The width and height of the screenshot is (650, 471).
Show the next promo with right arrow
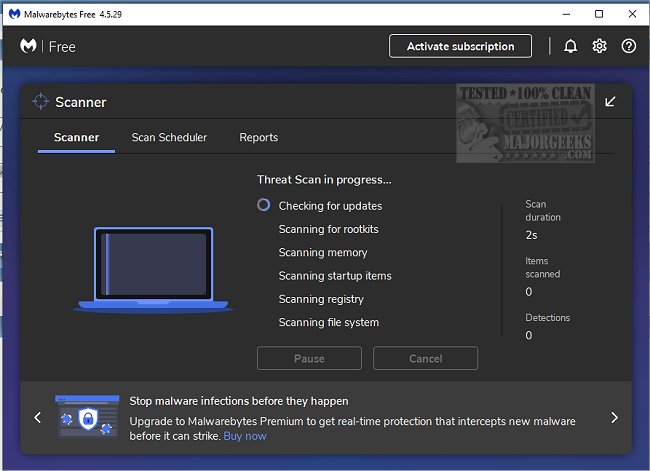pos(614,418)
